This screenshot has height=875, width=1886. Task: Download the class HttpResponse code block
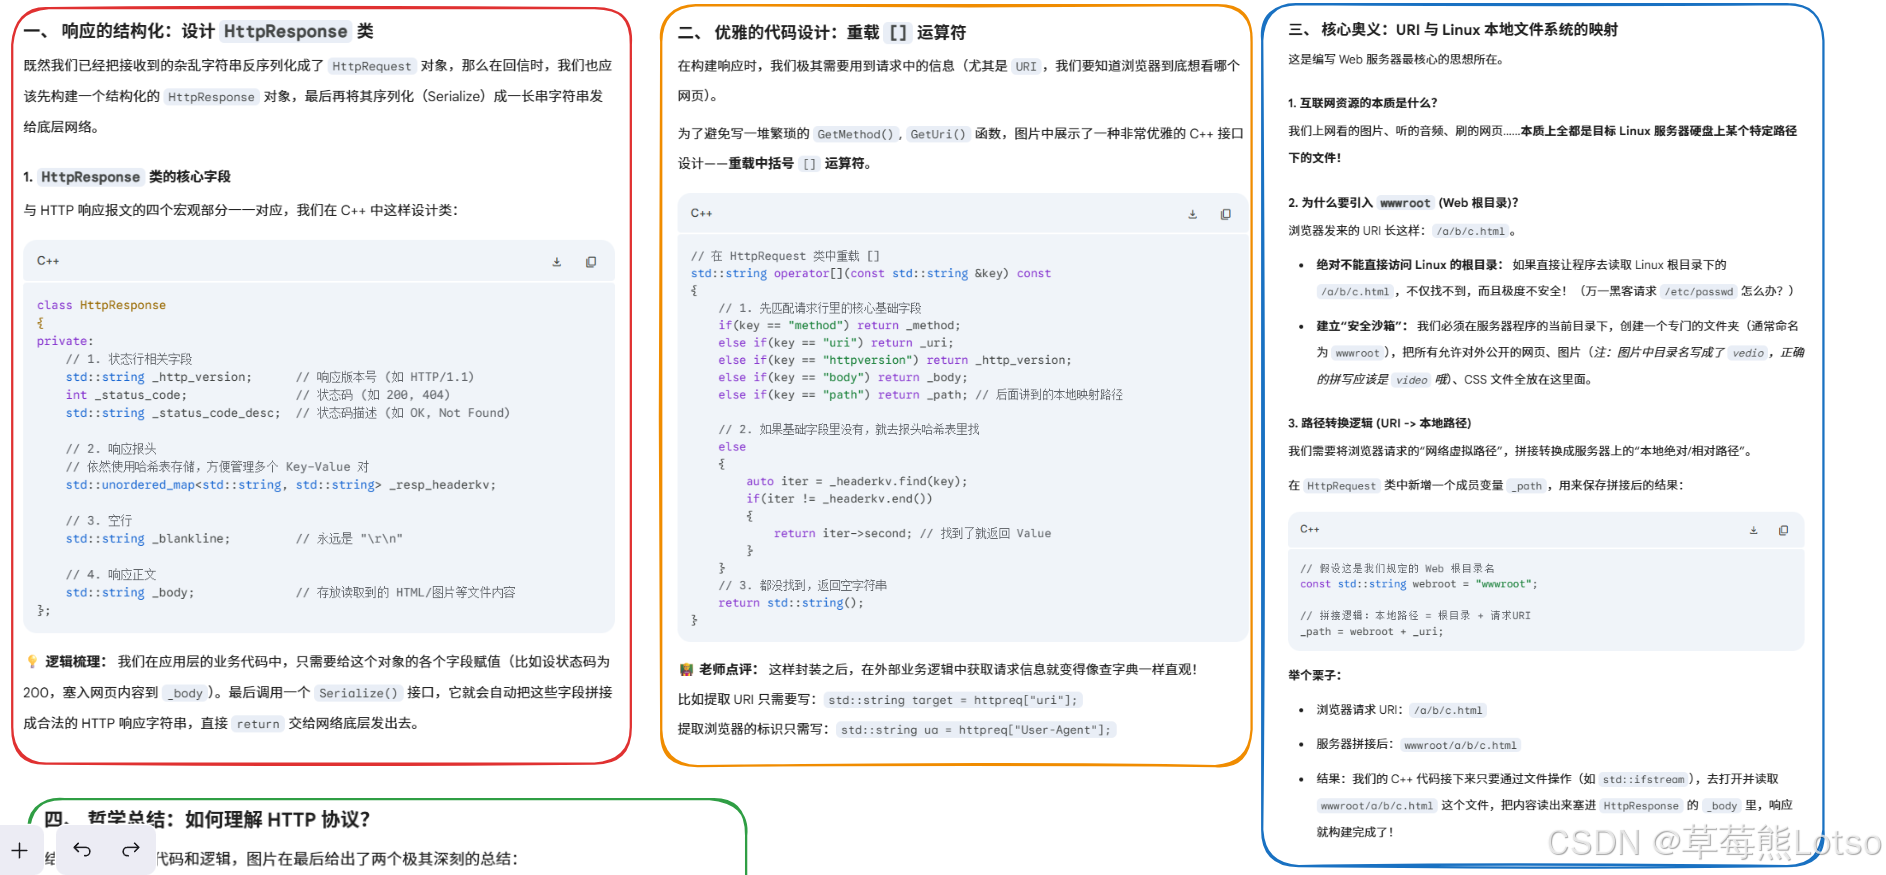tap(557, 262)
